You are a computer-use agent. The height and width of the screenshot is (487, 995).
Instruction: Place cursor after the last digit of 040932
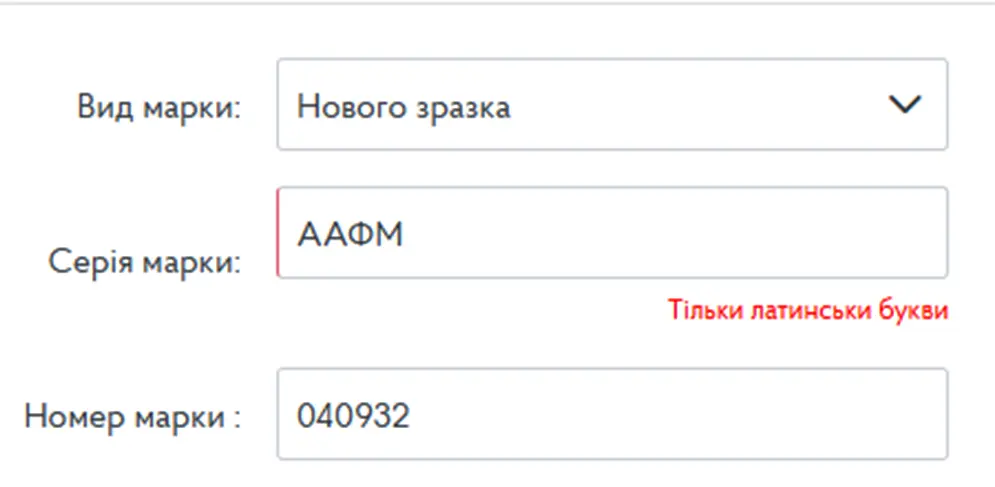coord(411,415)
